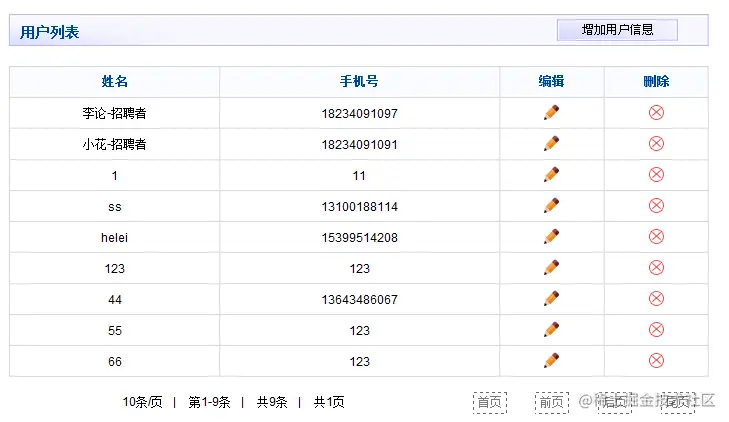Click the 手机号 column header
This screenshot has width=729, height=422.
tap(359, 82)
